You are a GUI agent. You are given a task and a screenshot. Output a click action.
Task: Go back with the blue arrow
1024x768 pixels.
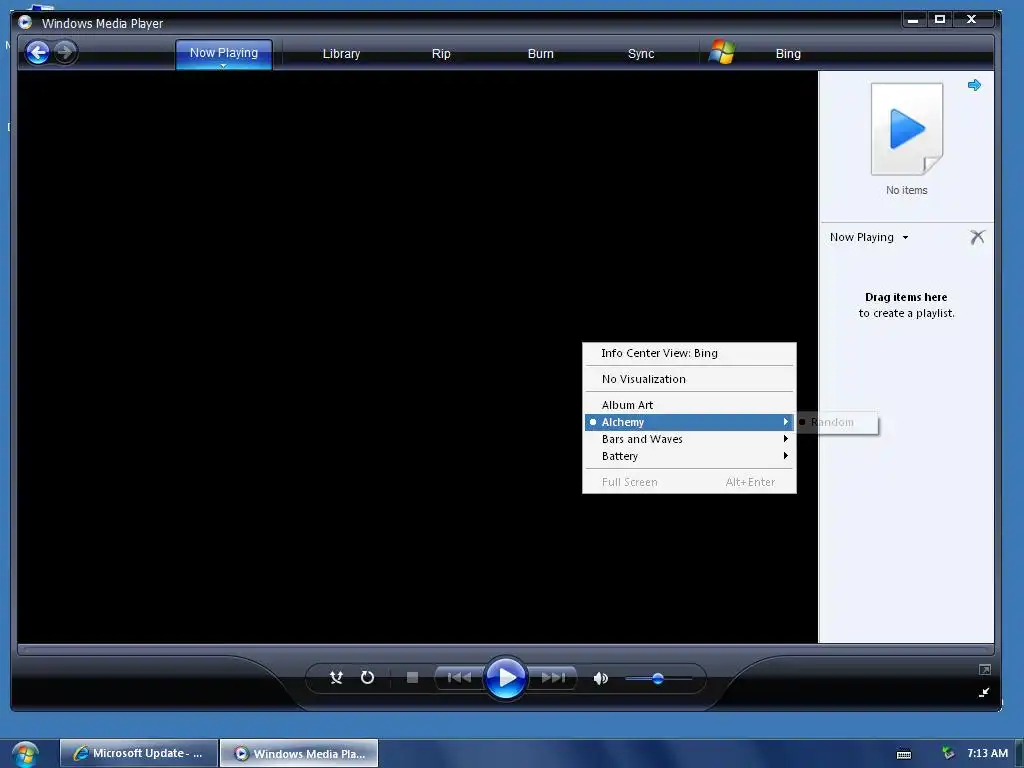(x=38, y=52)
